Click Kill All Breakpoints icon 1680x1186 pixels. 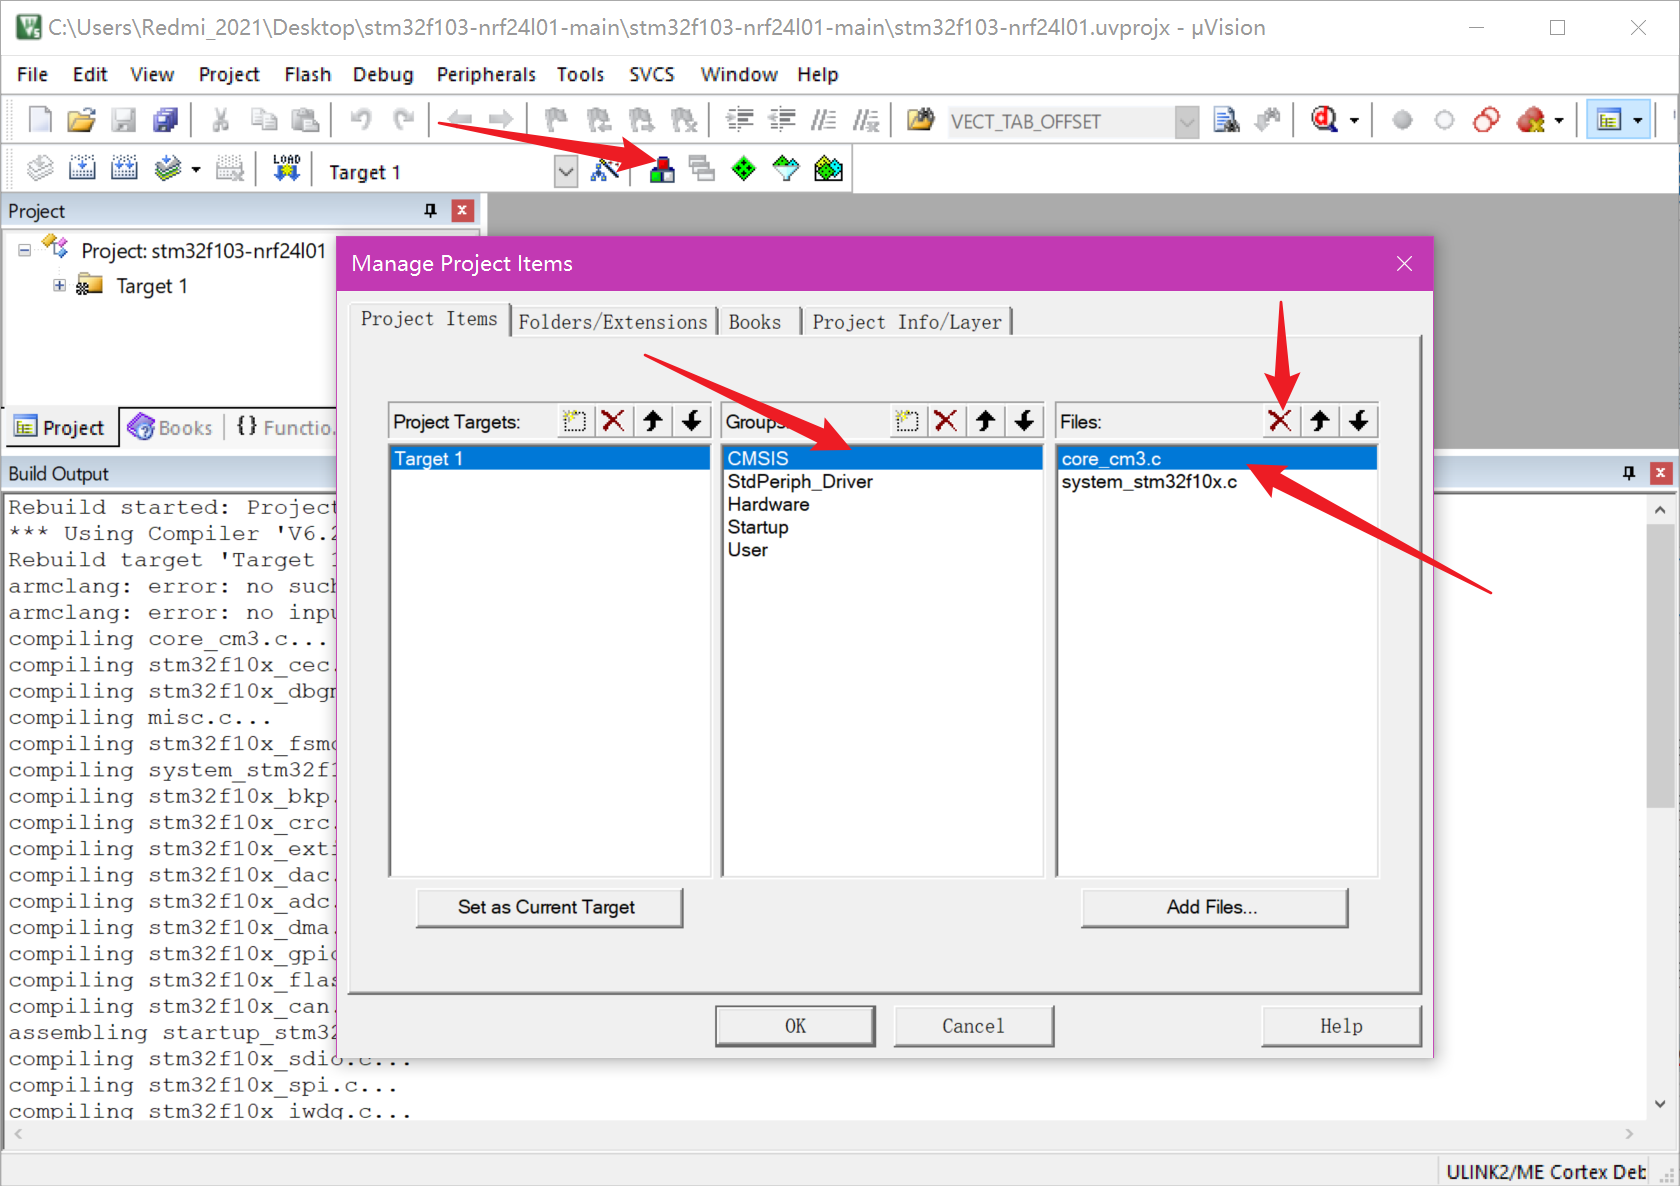[1530, 120]
